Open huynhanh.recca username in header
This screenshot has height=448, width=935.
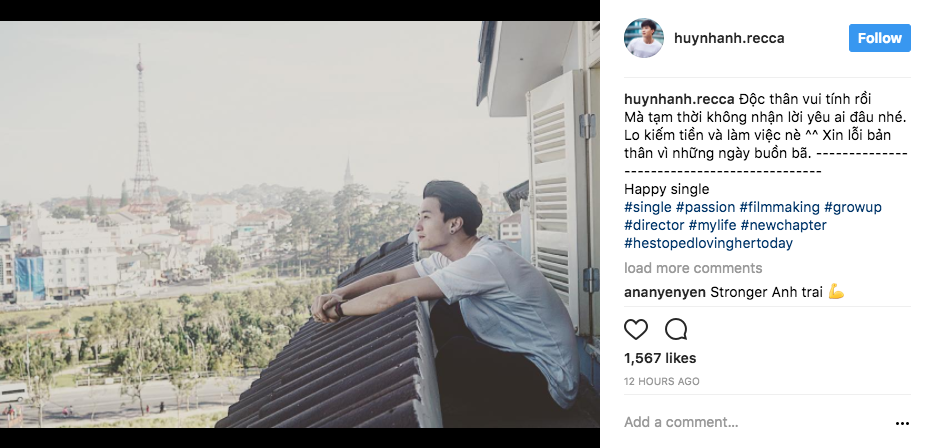point(727,38)
